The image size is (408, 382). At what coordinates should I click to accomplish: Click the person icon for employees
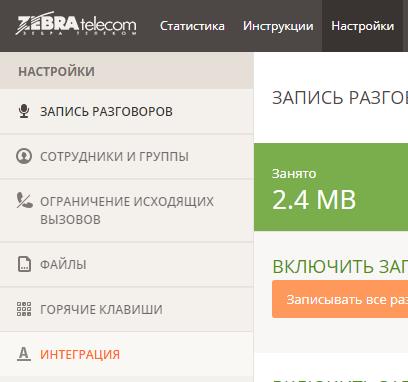24,156
